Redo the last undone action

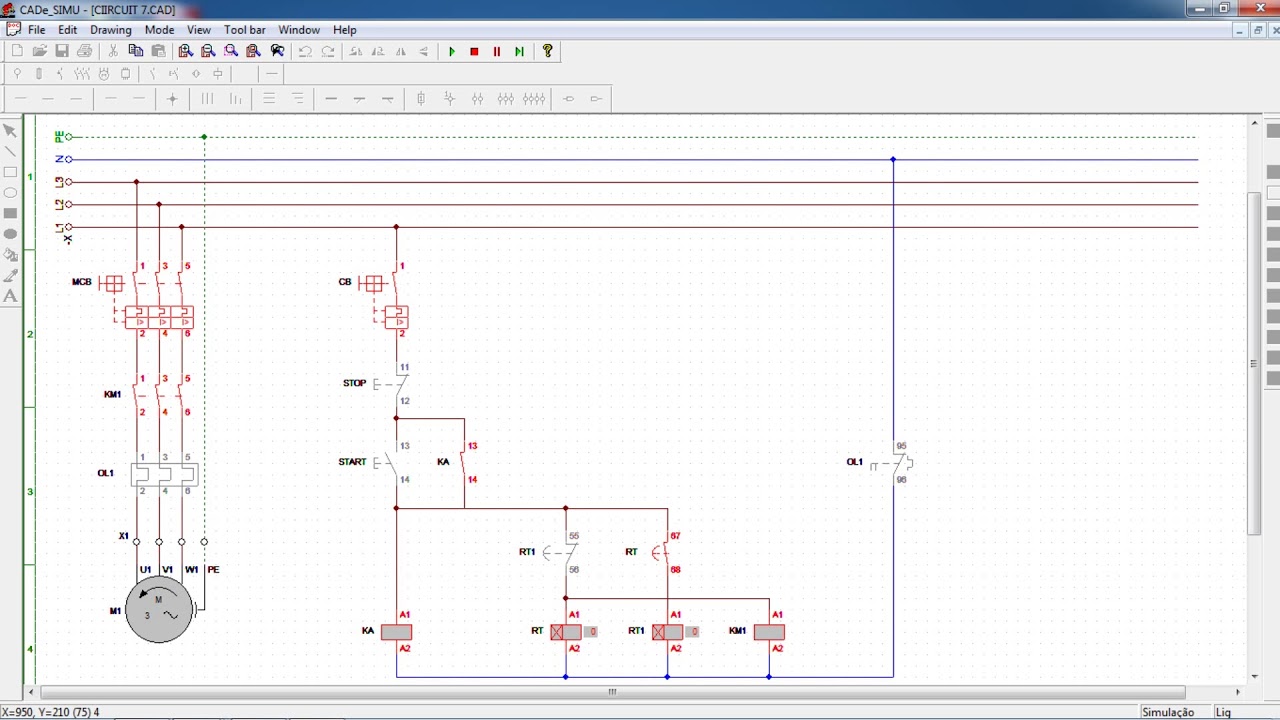(327, 51)
